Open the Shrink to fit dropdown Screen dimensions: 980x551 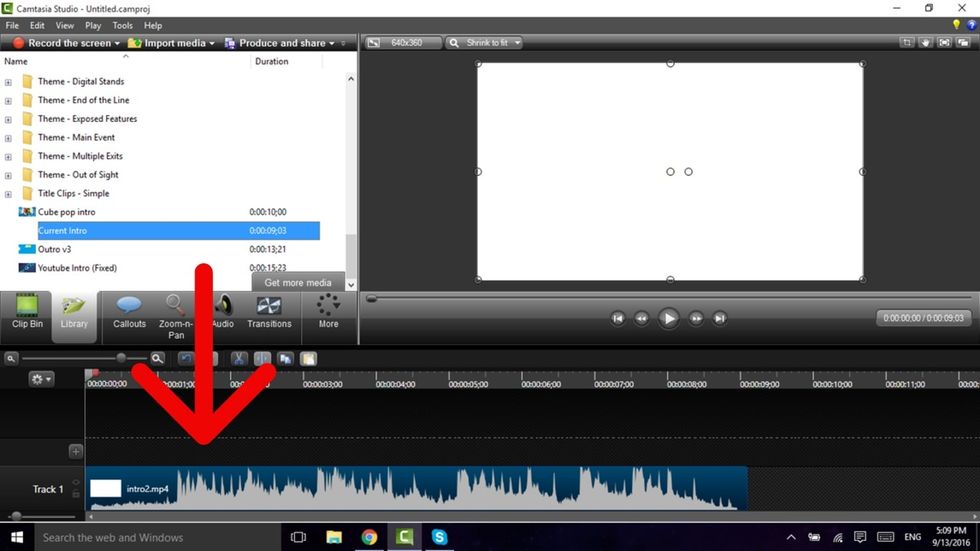[x=484, y=43]
